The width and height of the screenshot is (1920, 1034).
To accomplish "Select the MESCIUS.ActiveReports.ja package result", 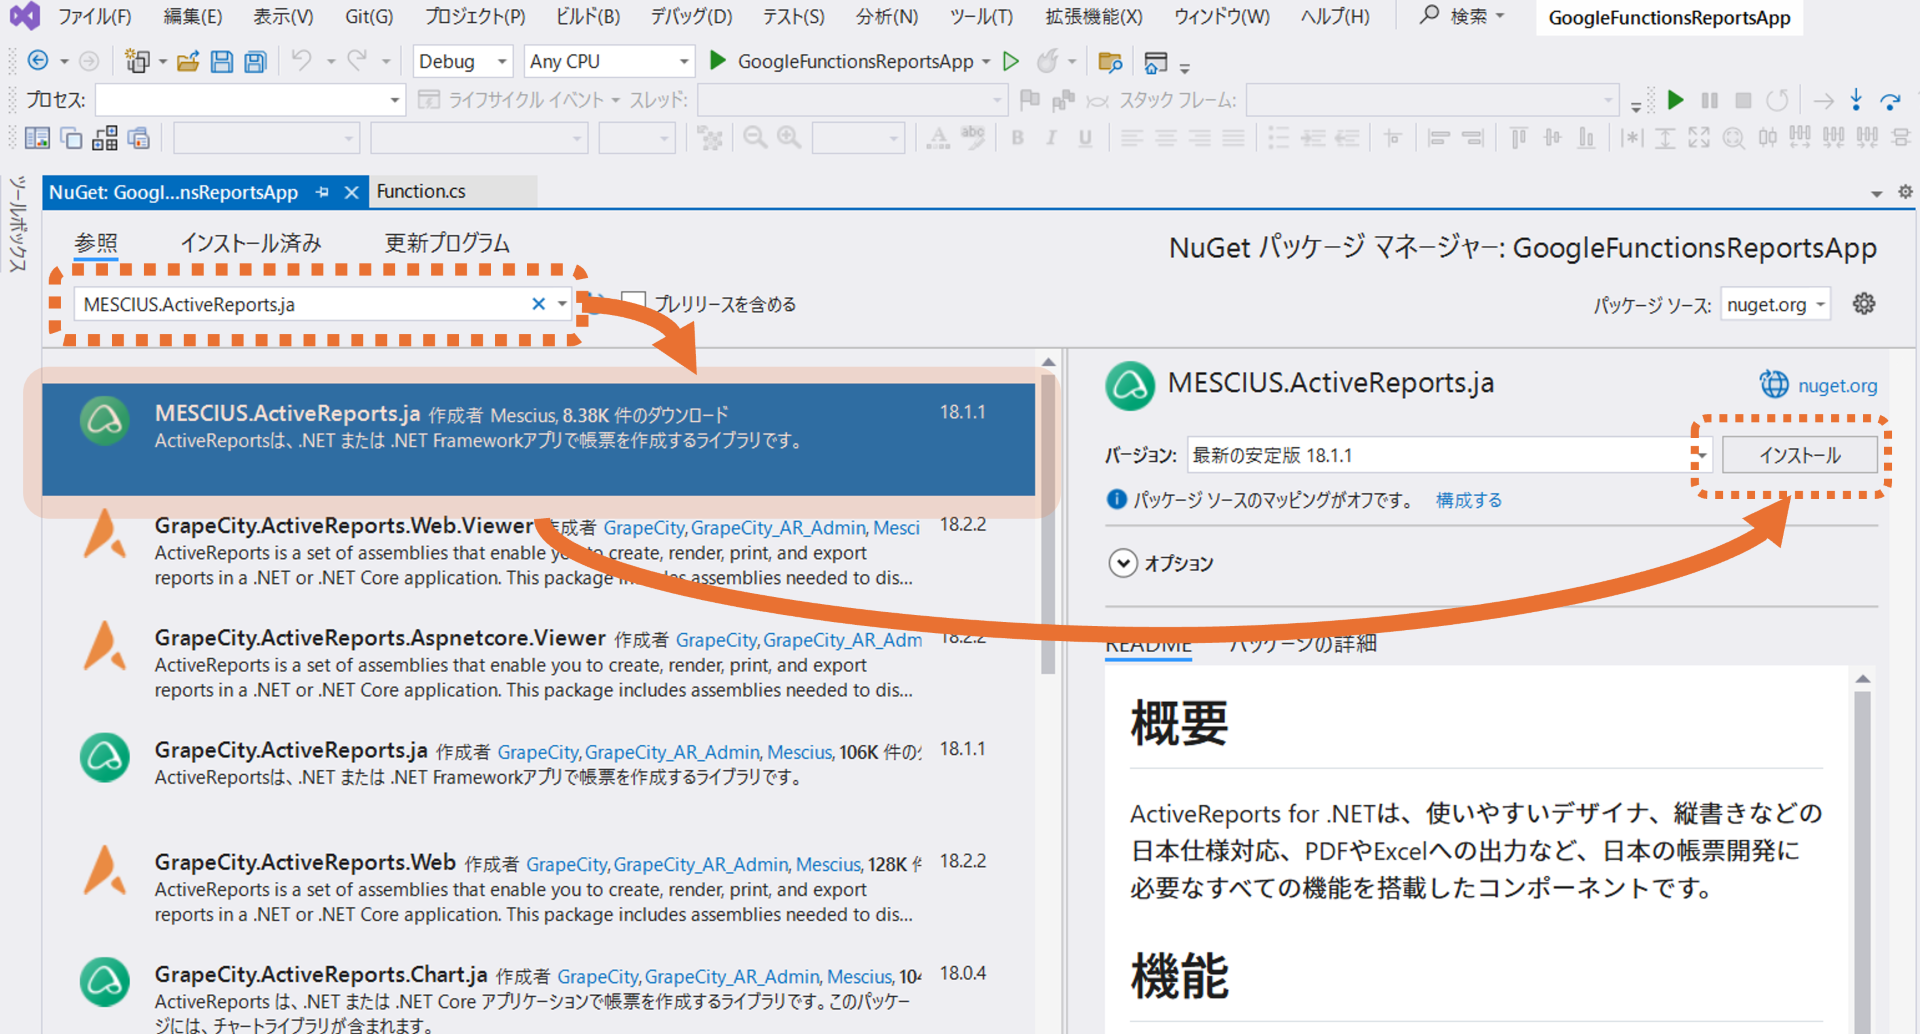I will point(538,439).
